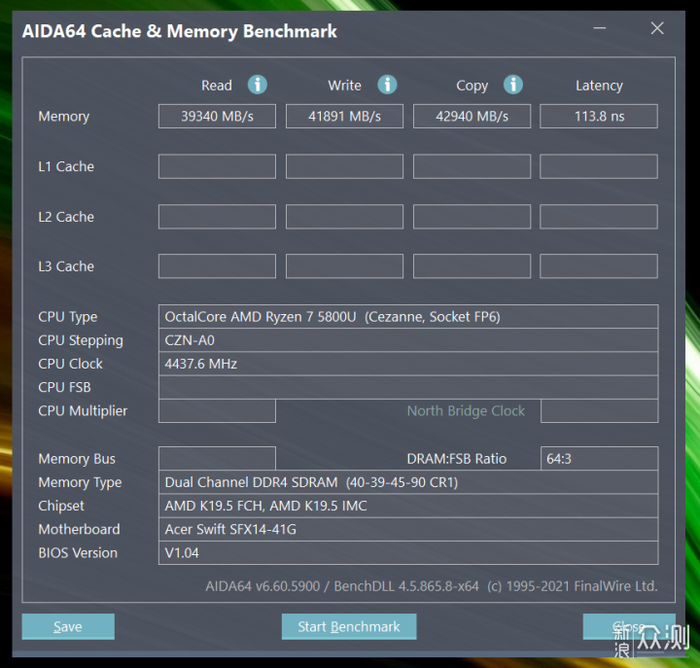The width and height of the screenshot is (700, 668).
Task: Click the Write info icon
Action: point(387,84)
